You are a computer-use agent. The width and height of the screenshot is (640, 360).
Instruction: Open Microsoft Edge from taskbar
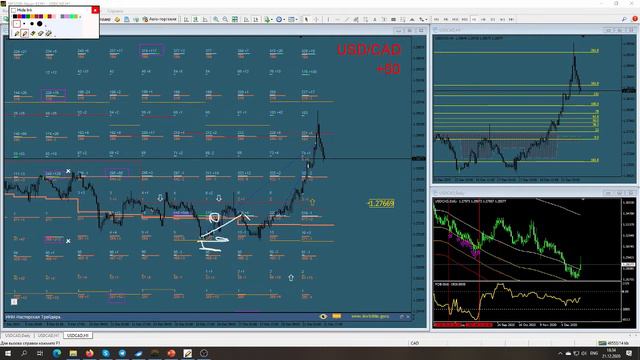click(57, 353)
